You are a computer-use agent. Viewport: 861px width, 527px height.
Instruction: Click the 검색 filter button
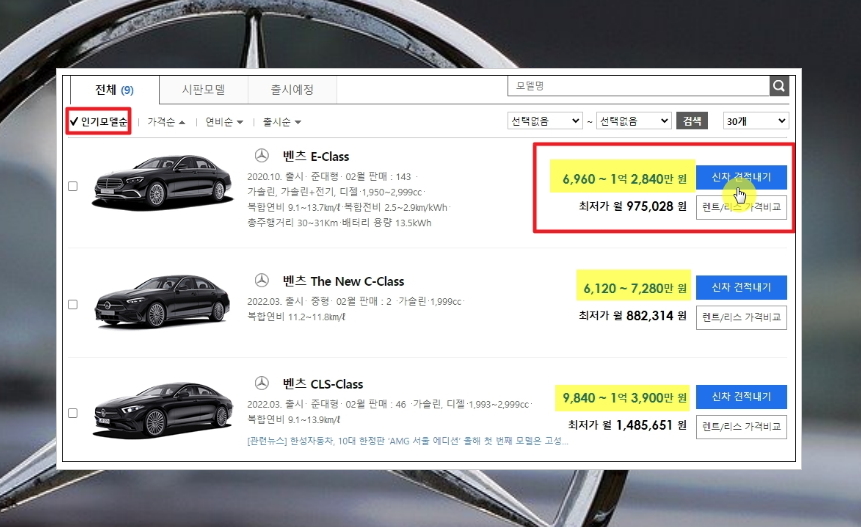692,121
